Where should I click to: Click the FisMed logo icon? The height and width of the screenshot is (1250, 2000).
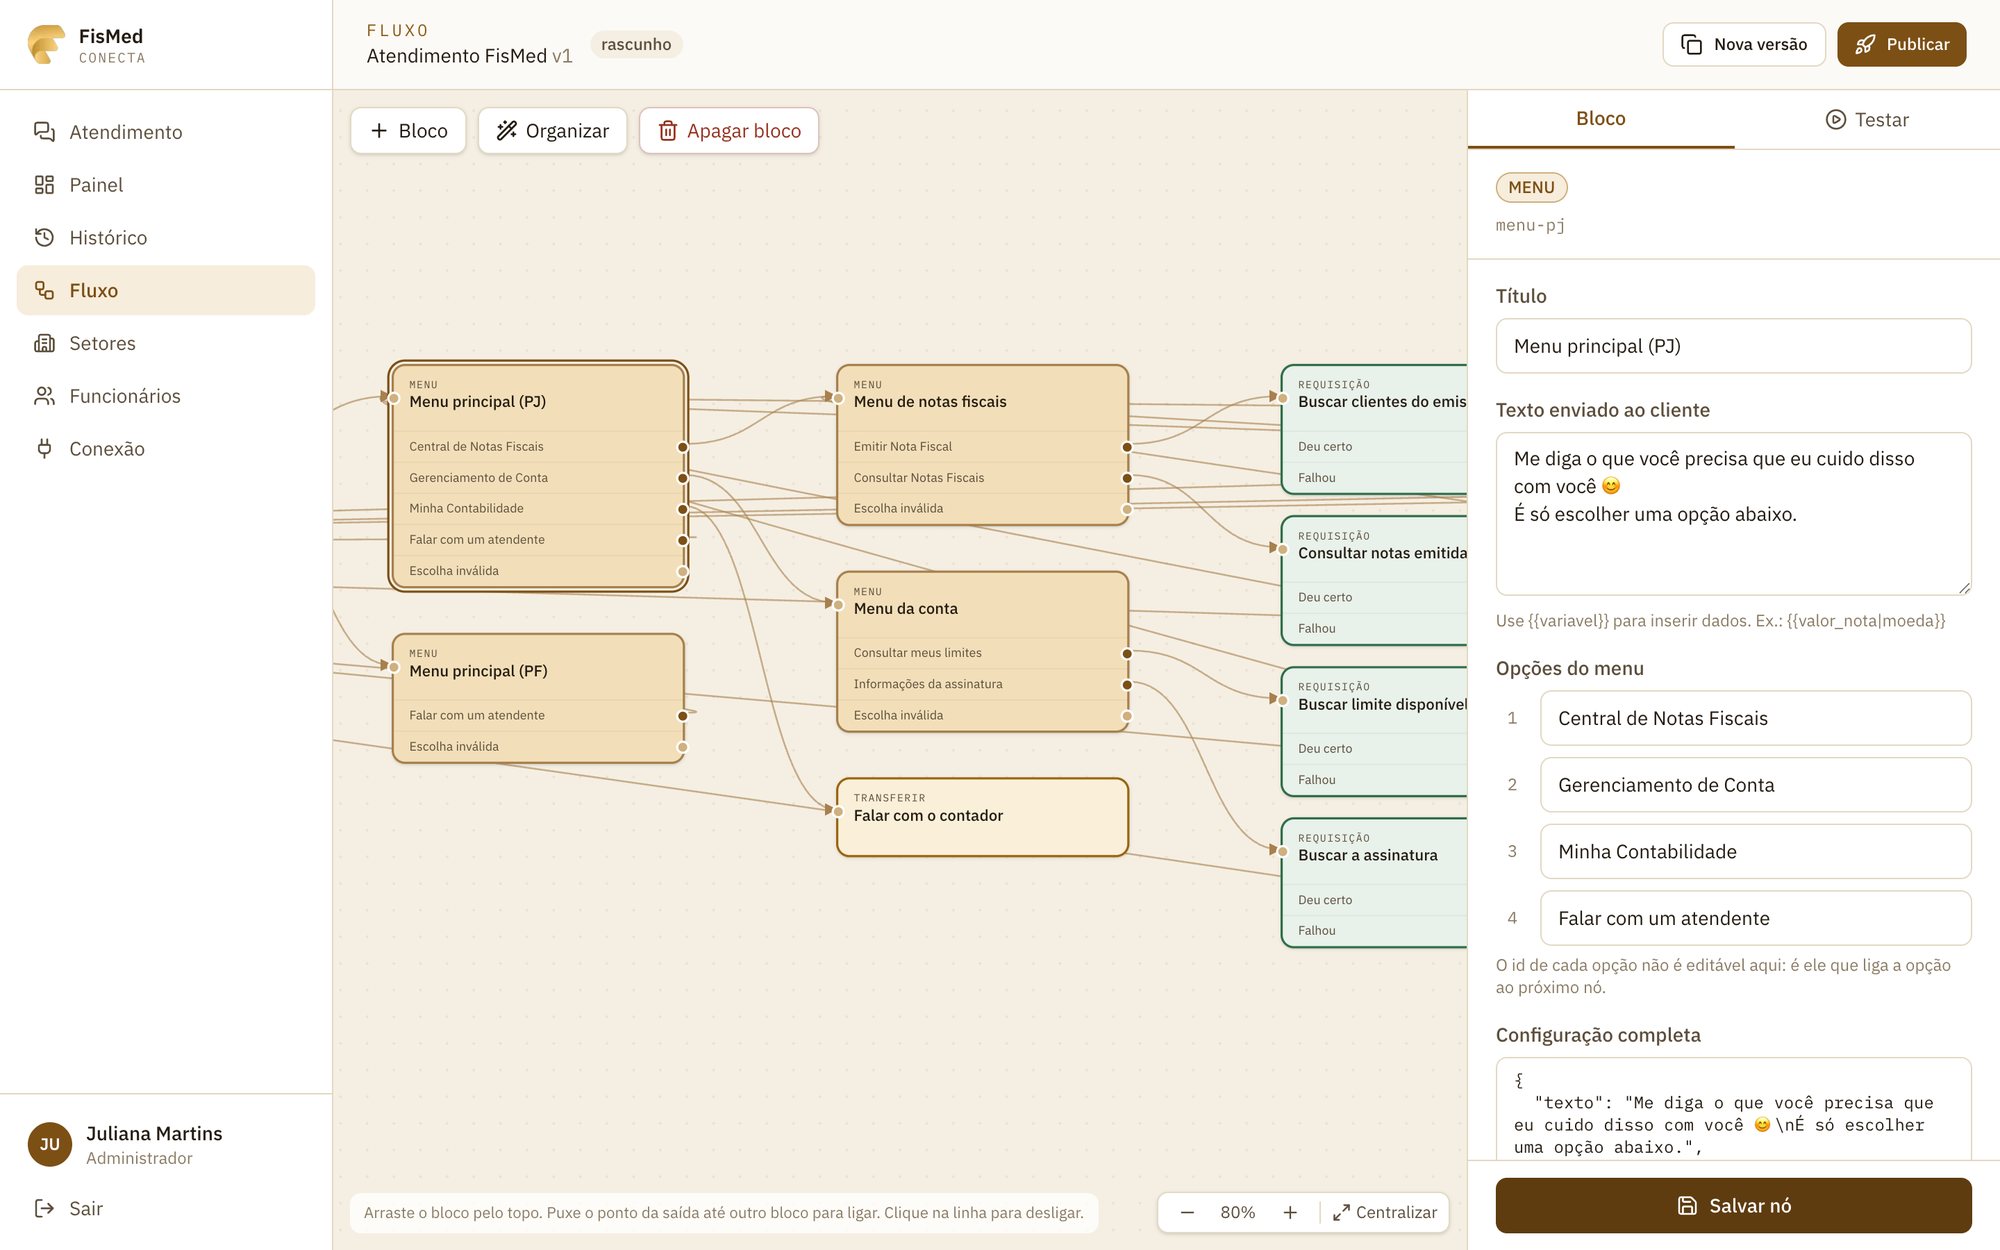tap(46, 44)
